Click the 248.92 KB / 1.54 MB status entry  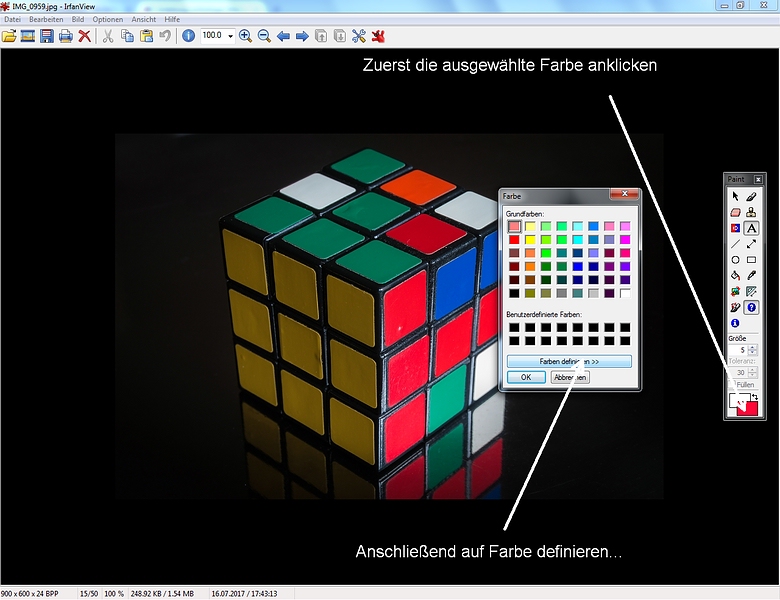click(x=162, y=594)
